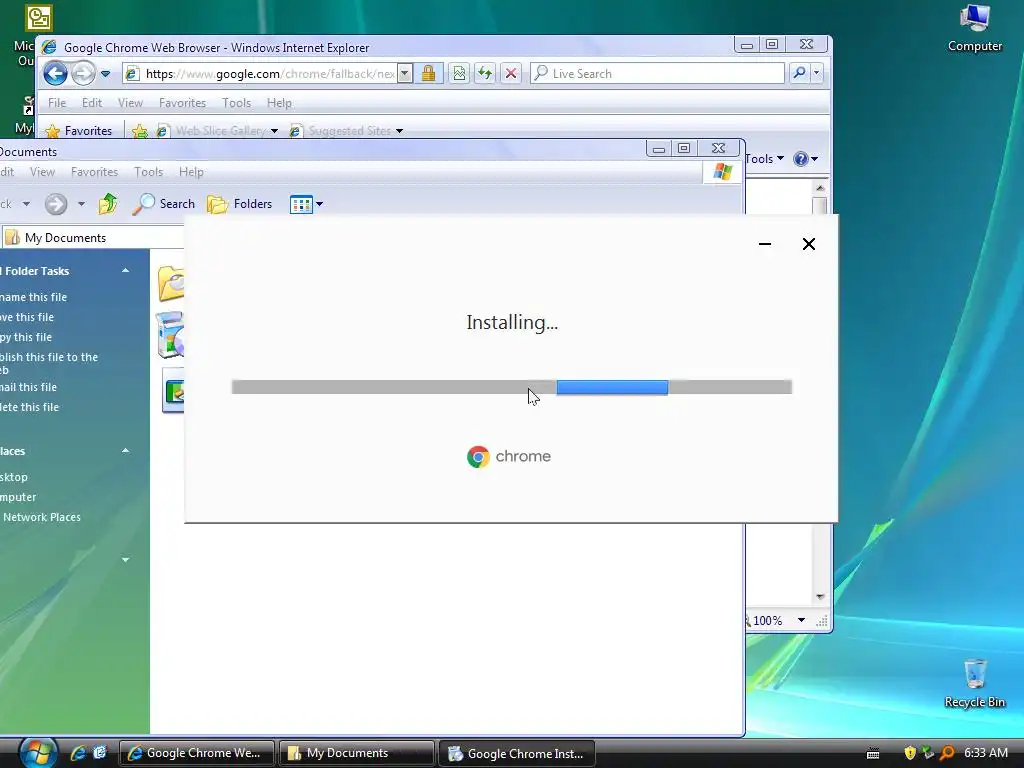Close the Chrome installer dialog
1024x768 pixels.
(808, 244)
